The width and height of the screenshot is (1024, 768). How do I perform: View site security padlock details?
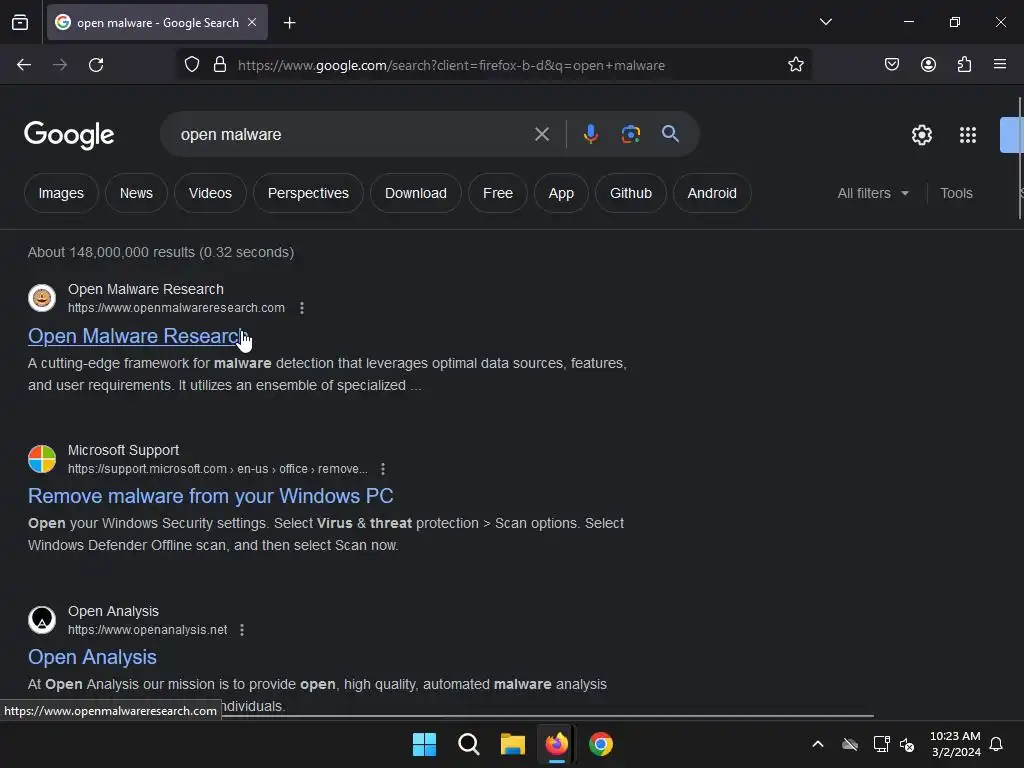[220, 65]
